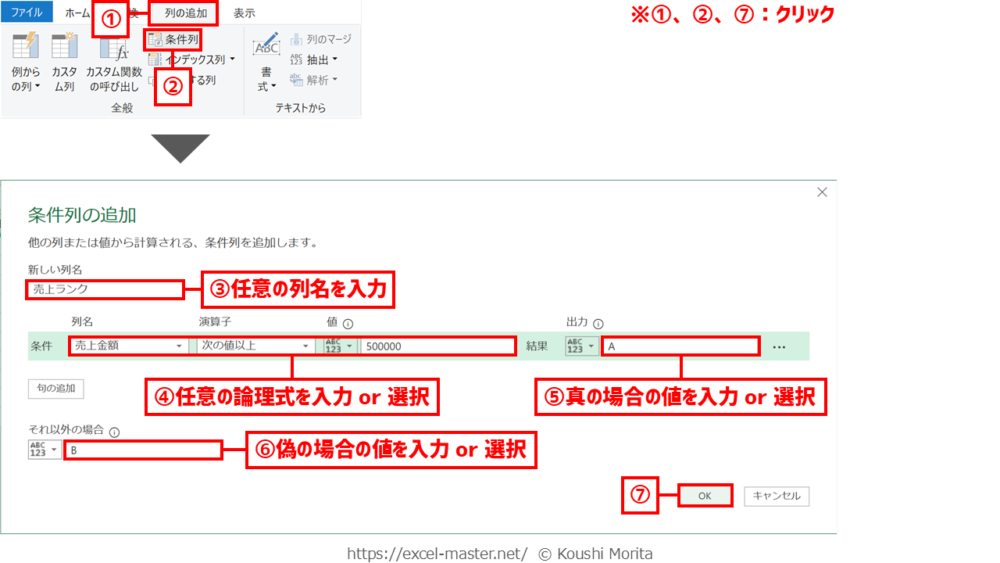Click the 新しい列名 field containing 売上ランク

105,289
